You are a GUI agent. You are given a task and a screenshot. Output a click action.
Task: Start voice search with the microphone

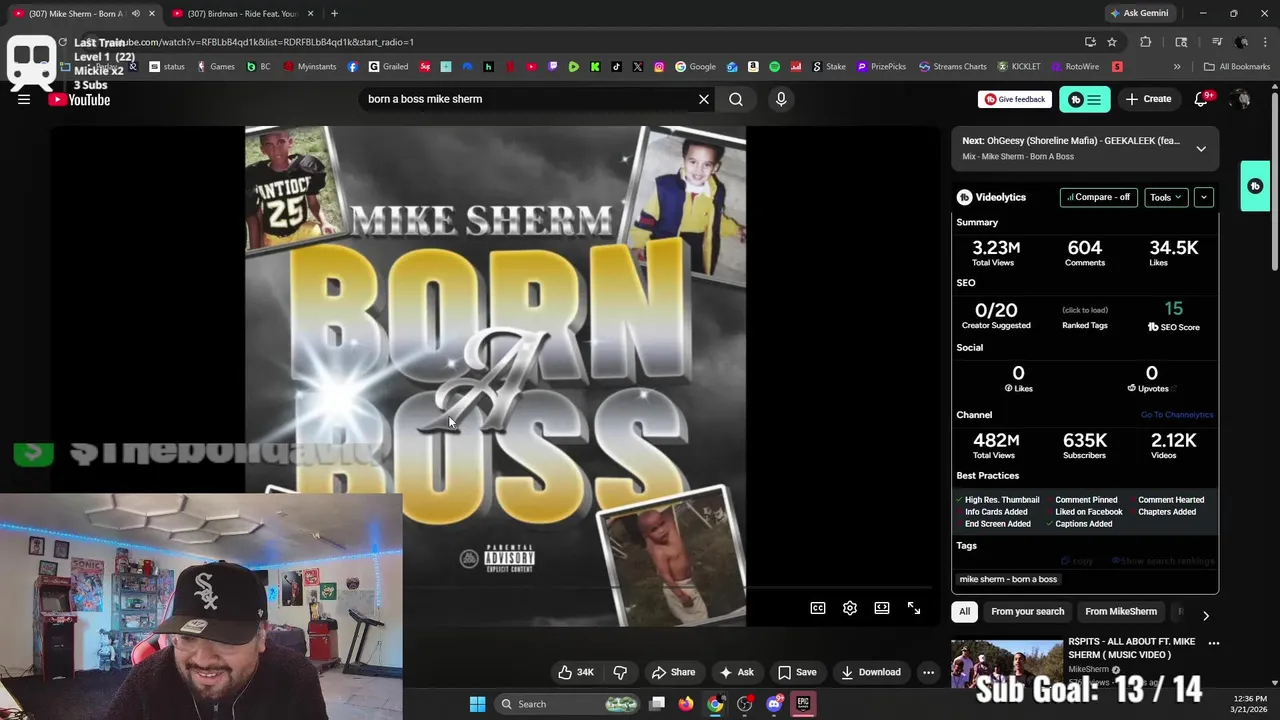coord(781,99)
